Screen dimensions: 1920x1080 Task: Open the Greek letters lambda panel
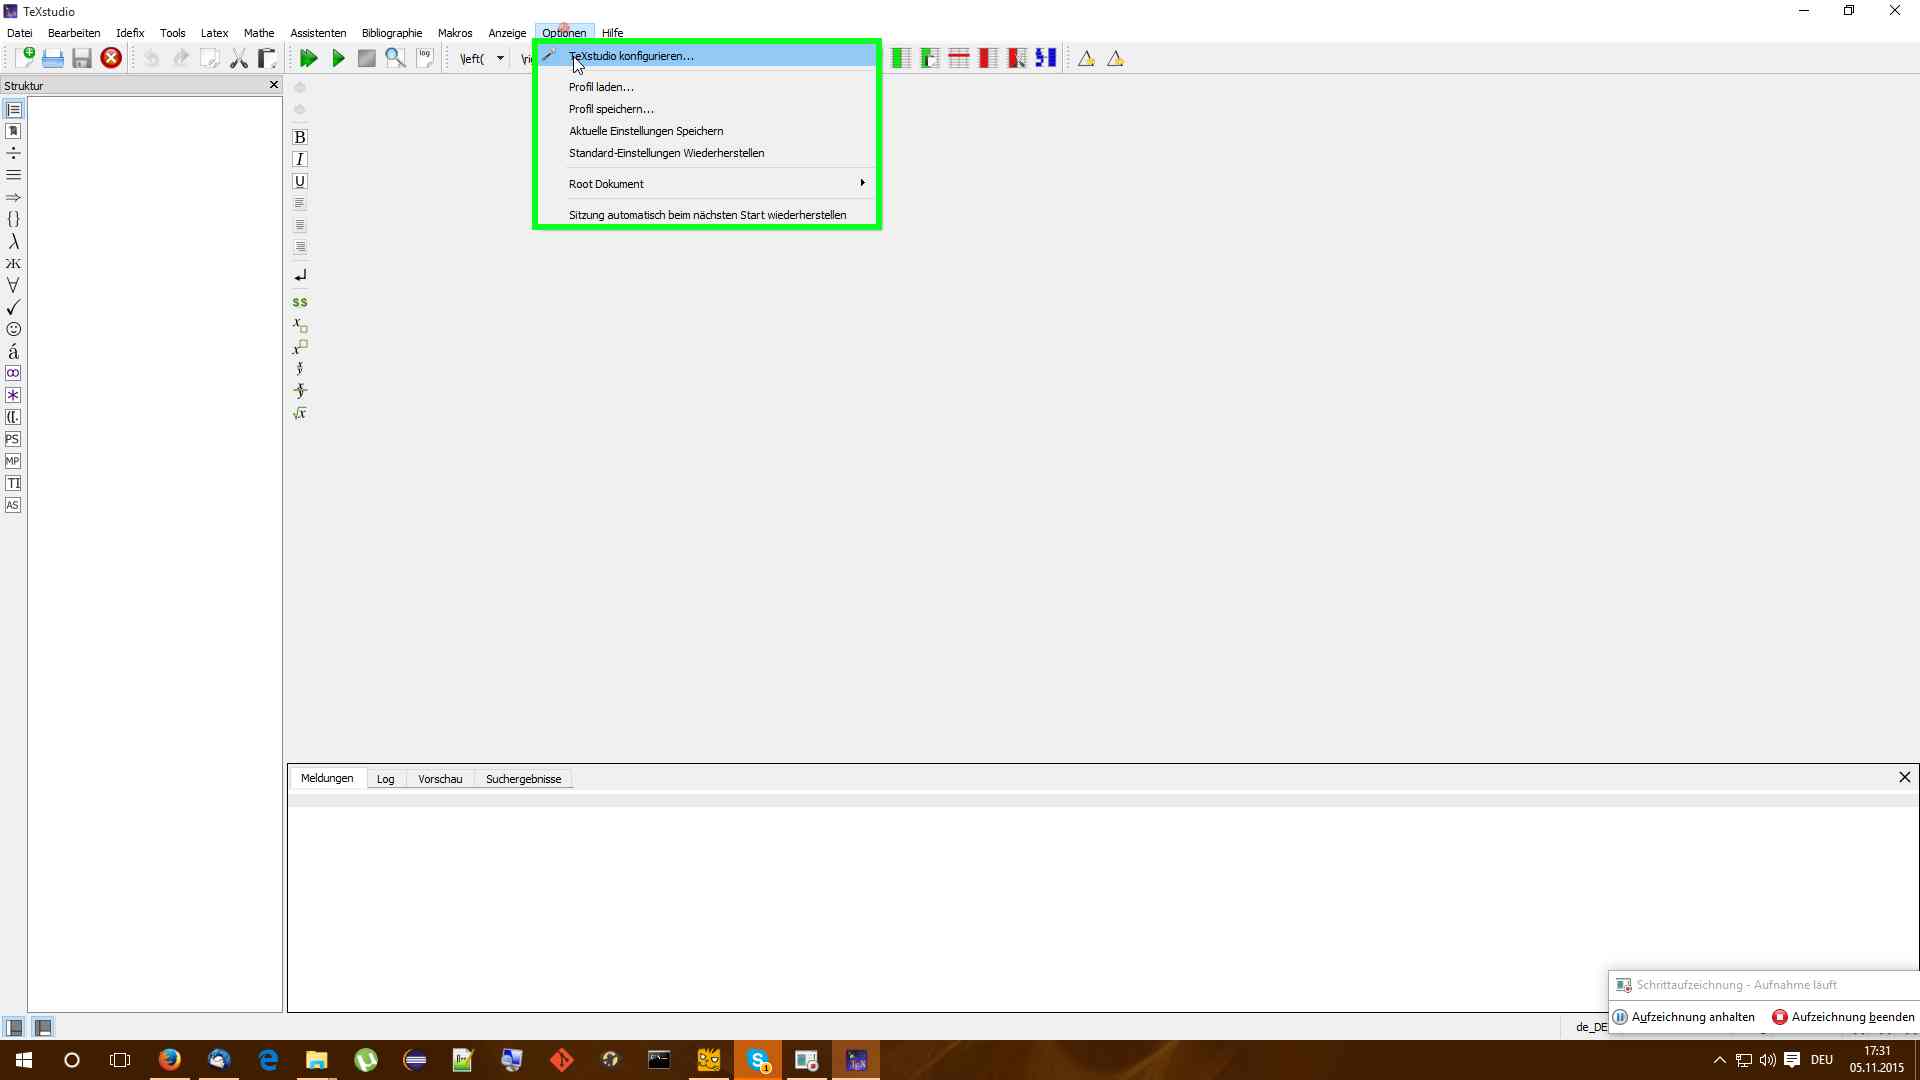tap(13, 241)
